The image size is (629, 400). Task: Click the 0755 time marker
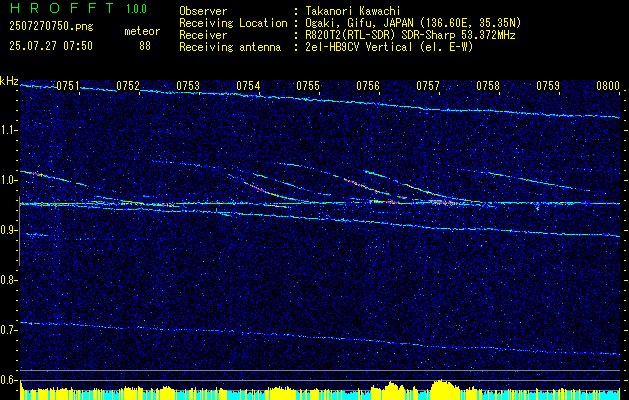coord(308,86)
